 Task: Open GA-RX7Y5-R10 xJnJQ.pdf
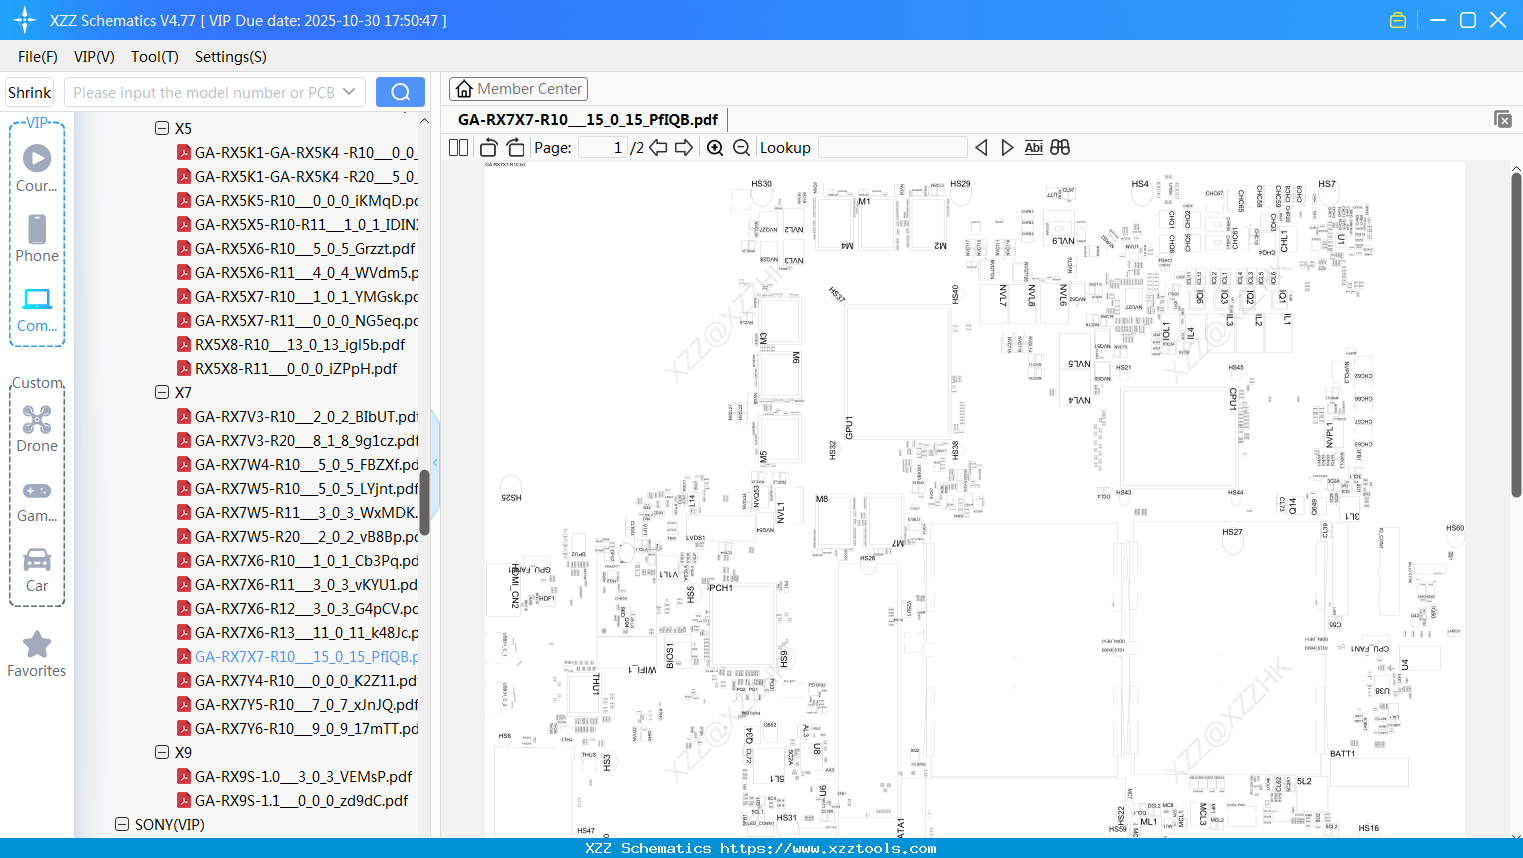pyautogui.click(x=298, y=704)
